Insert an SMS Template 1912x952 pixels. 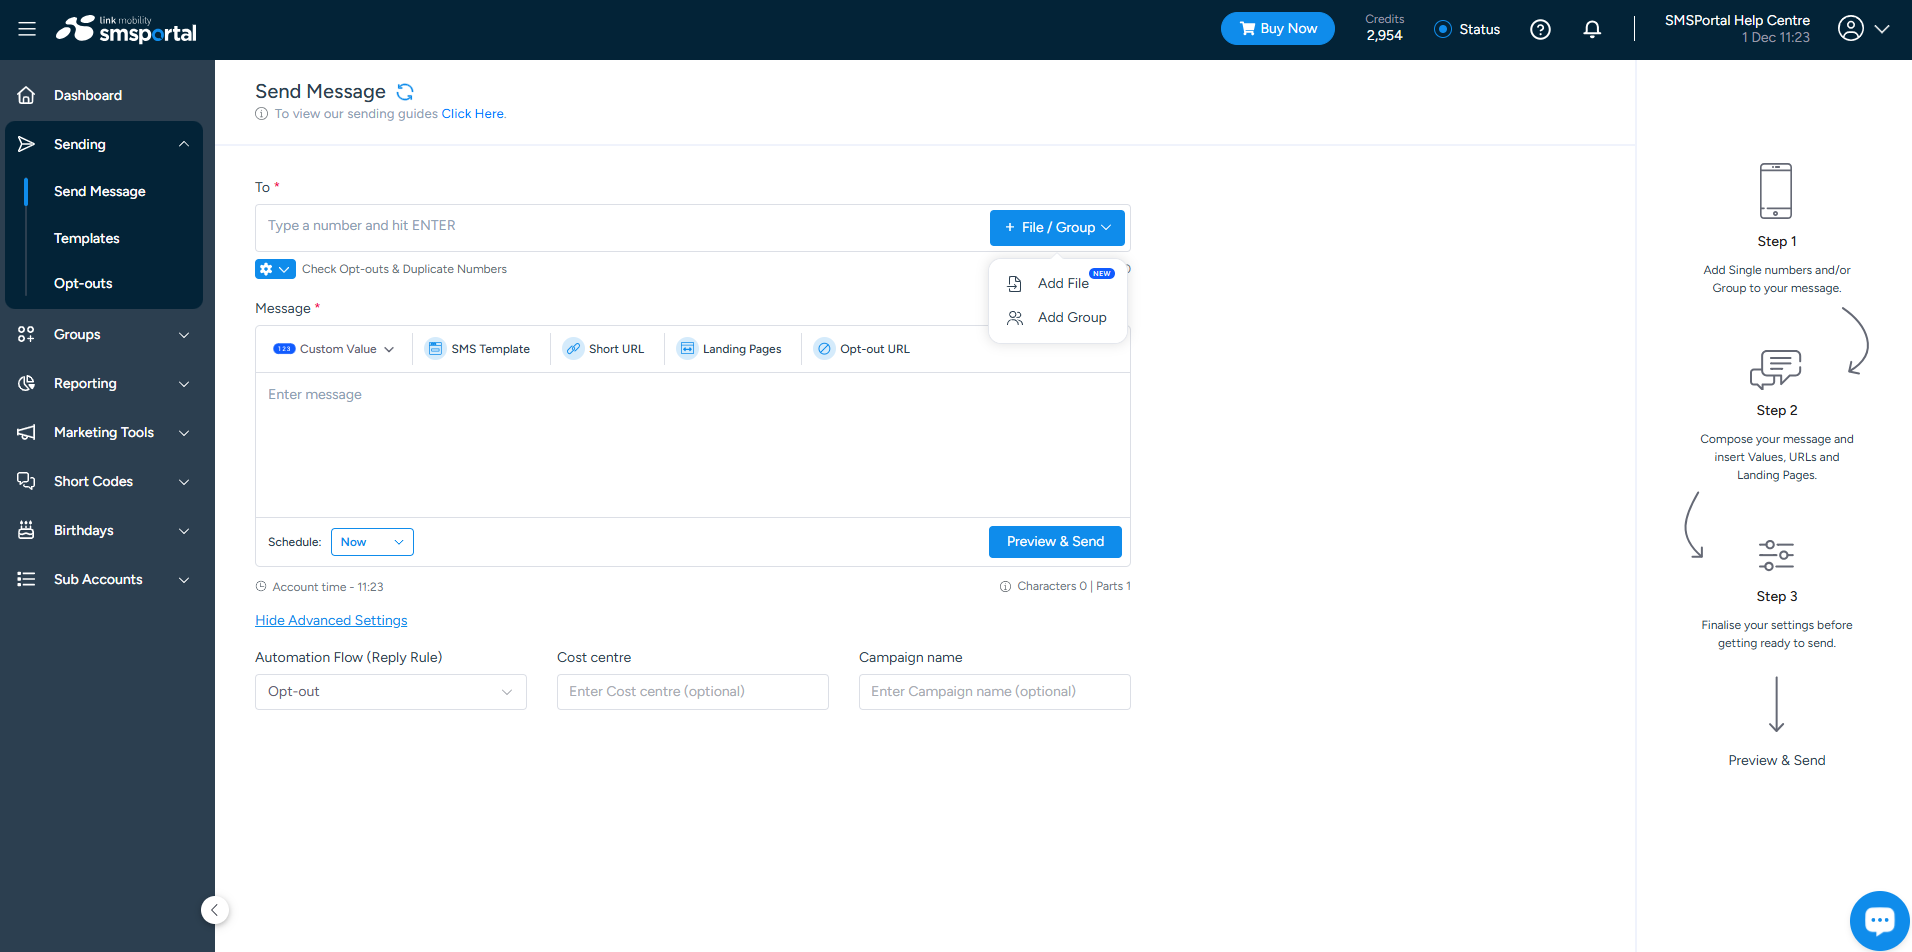click(x=479, y=349)
